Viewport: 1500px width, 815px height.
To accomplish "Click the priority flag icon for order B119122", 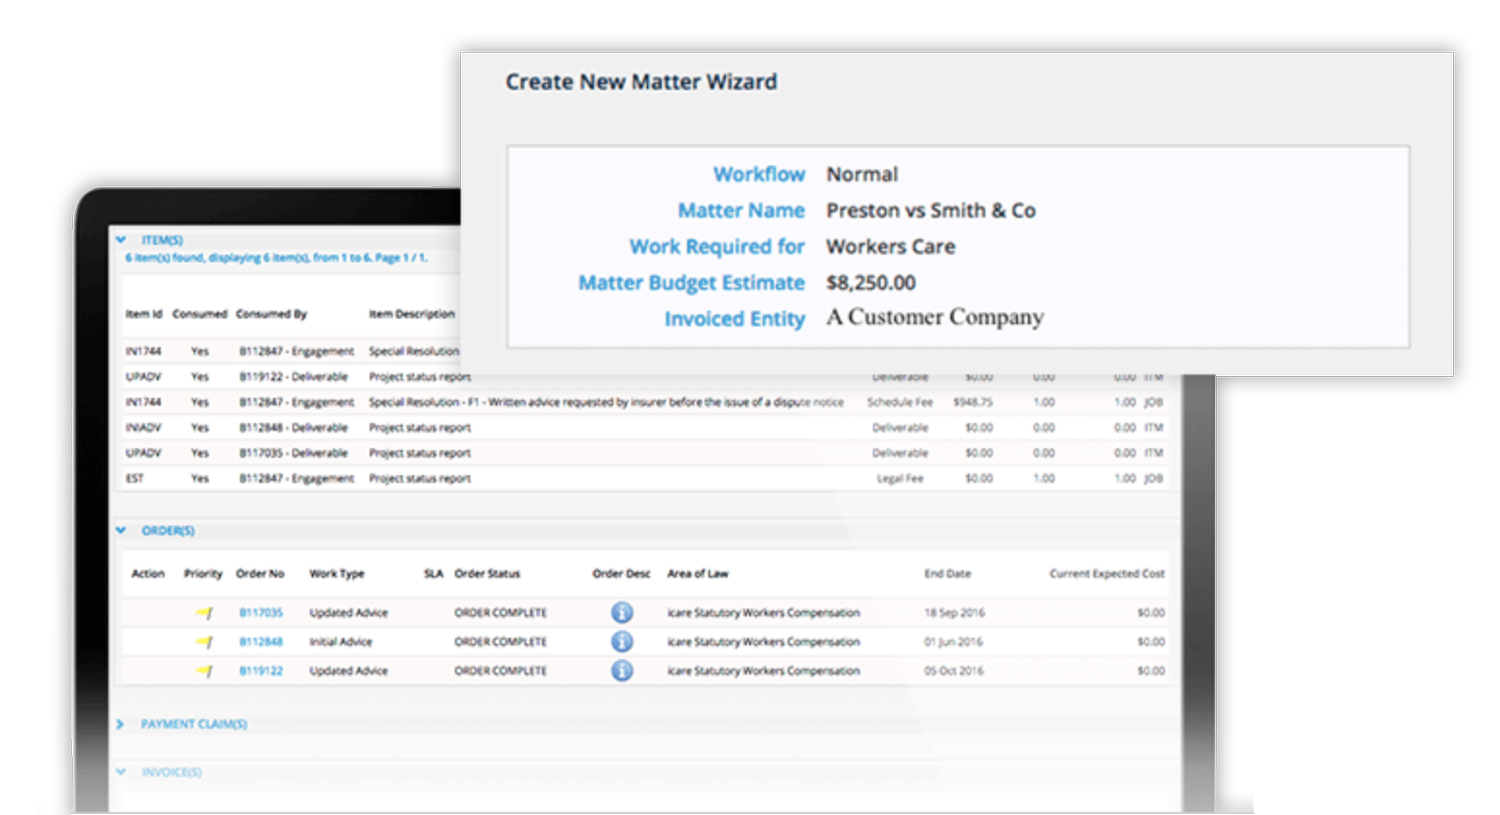I will point(205,670).
